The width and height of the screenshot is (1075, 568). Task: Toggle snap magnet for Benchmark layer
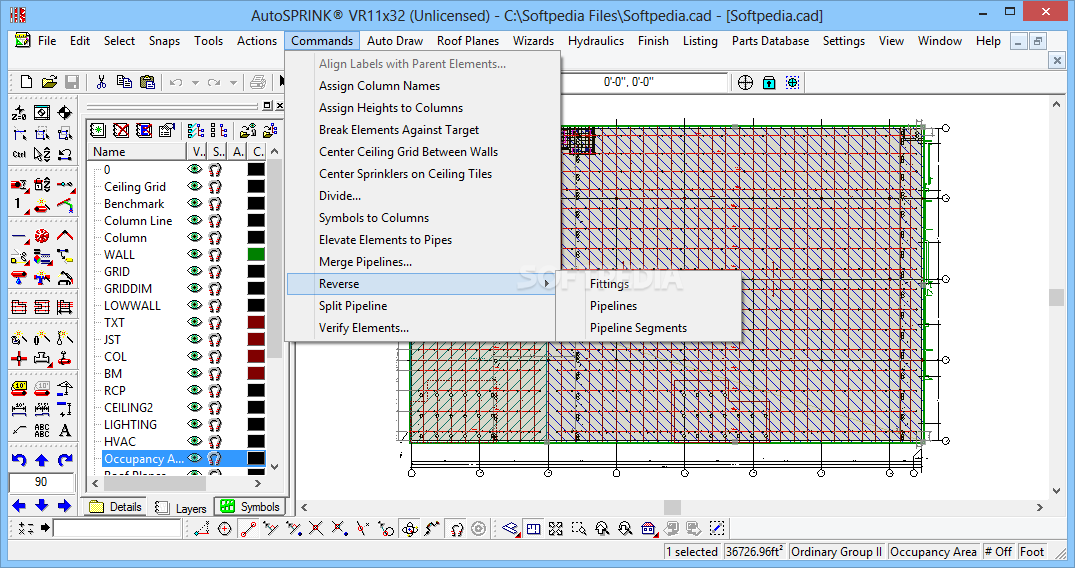point(215,203)
